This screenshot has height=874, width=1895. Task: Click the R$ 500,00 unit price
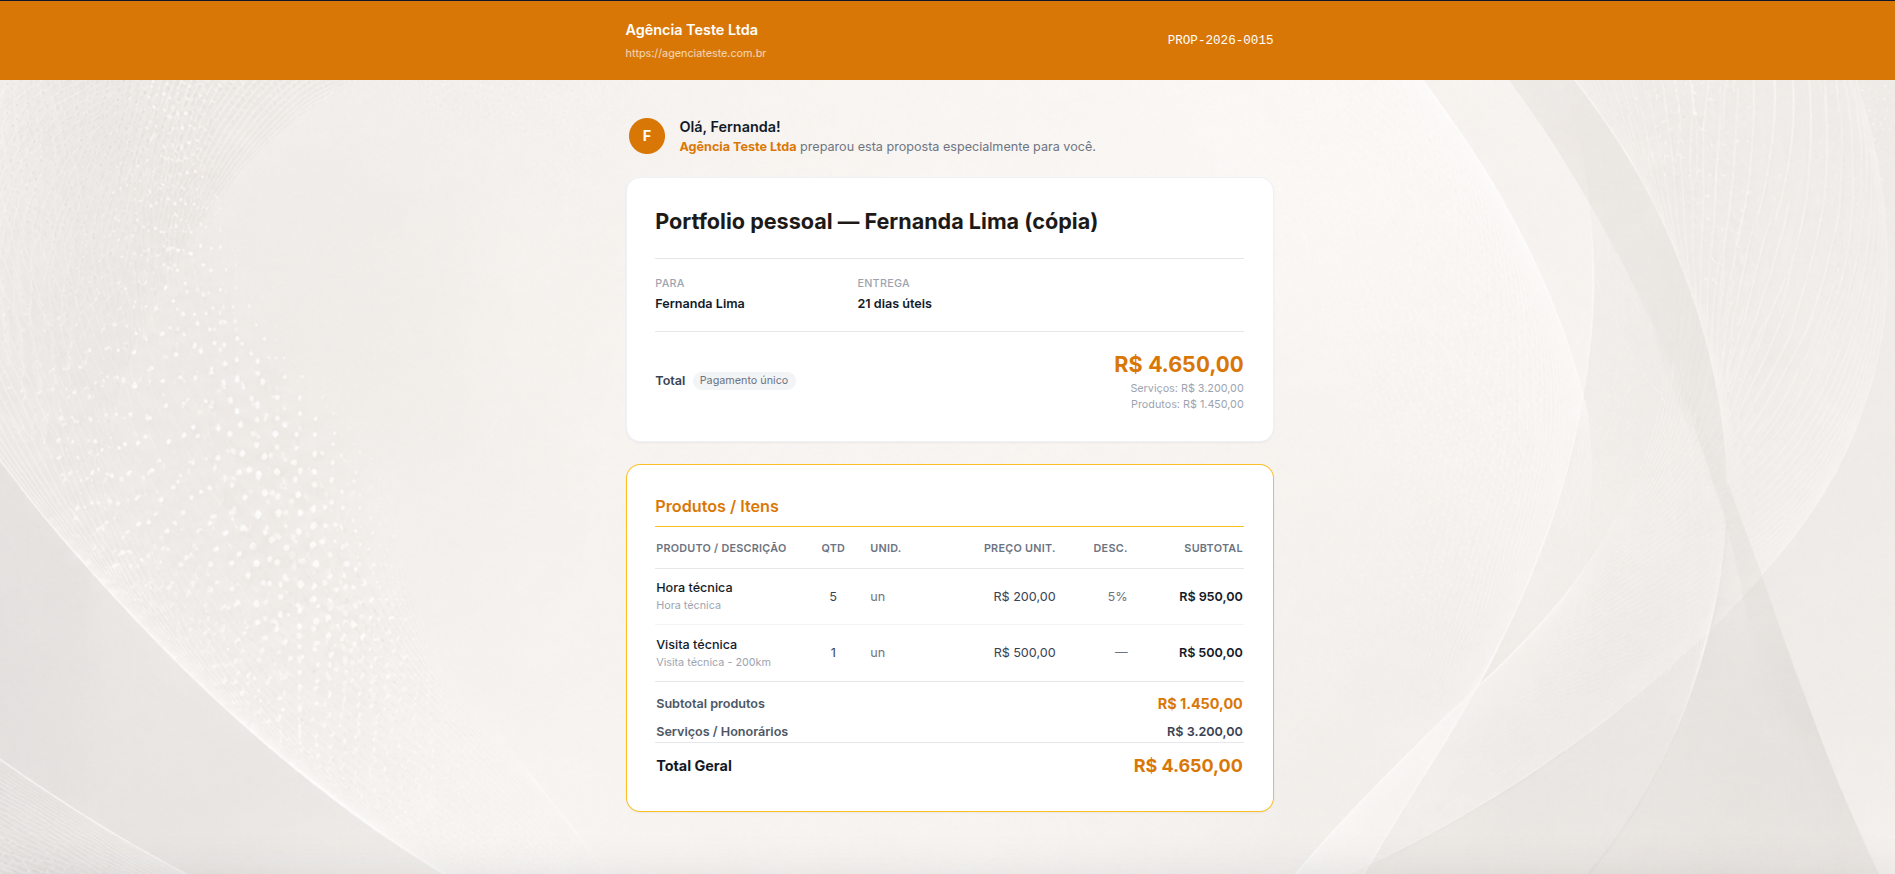[x=1024, y=653]
